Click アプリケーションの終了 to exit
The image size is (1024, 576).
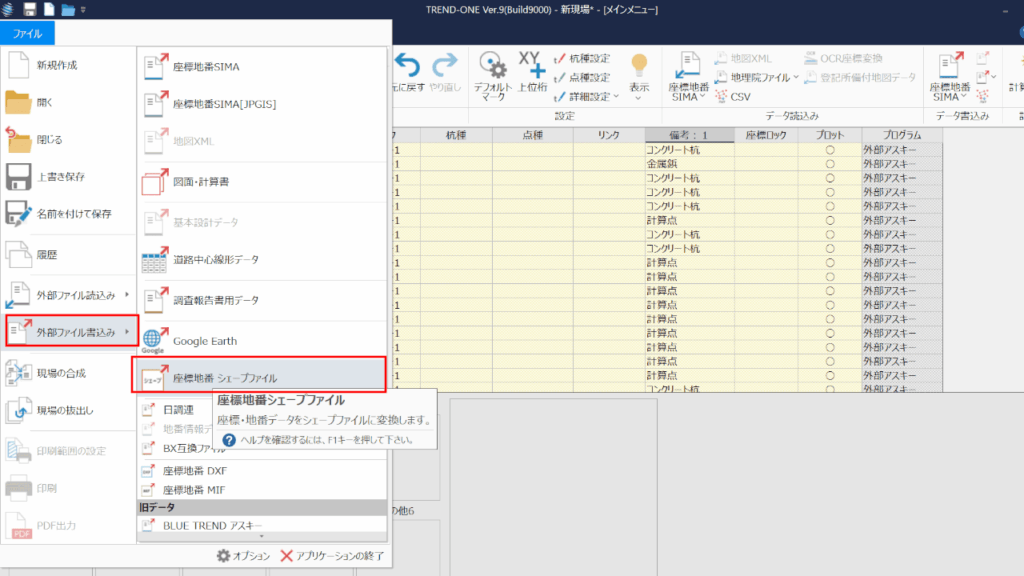click(x=332, y=556)
